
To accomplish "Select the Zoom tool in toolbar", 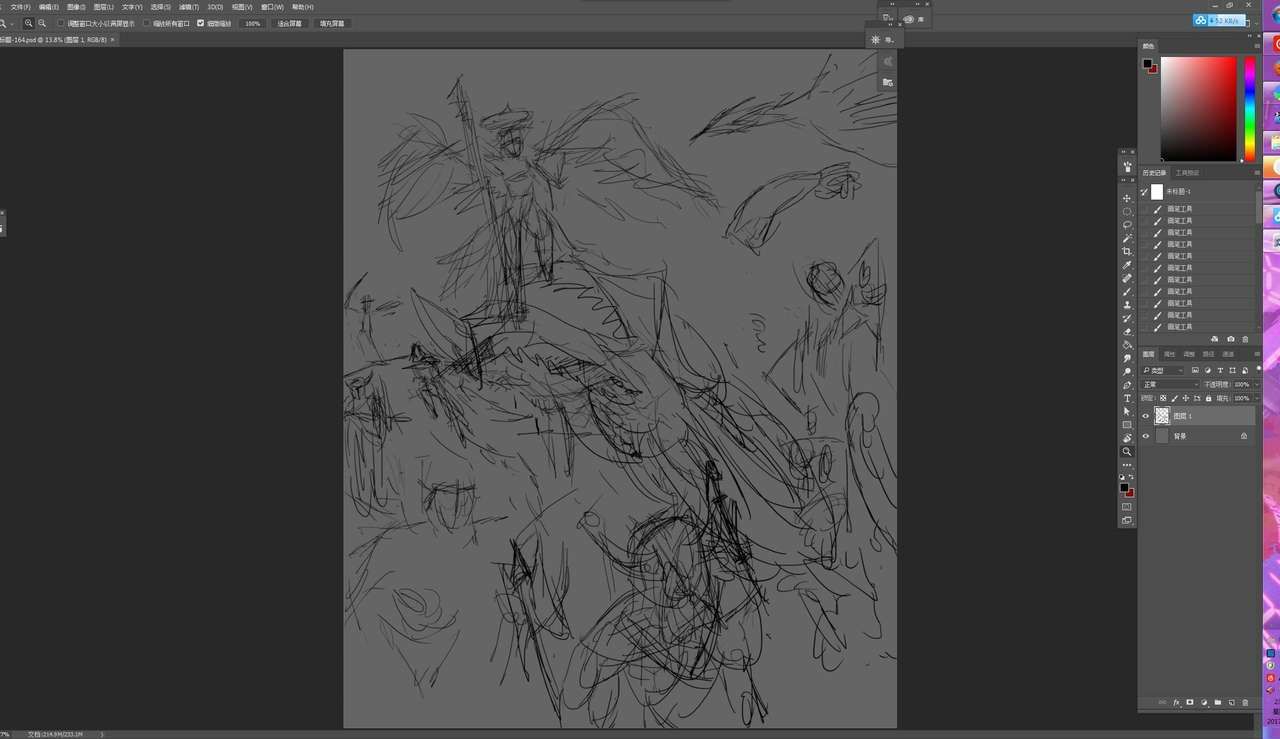I will (x=1127, y=452).
